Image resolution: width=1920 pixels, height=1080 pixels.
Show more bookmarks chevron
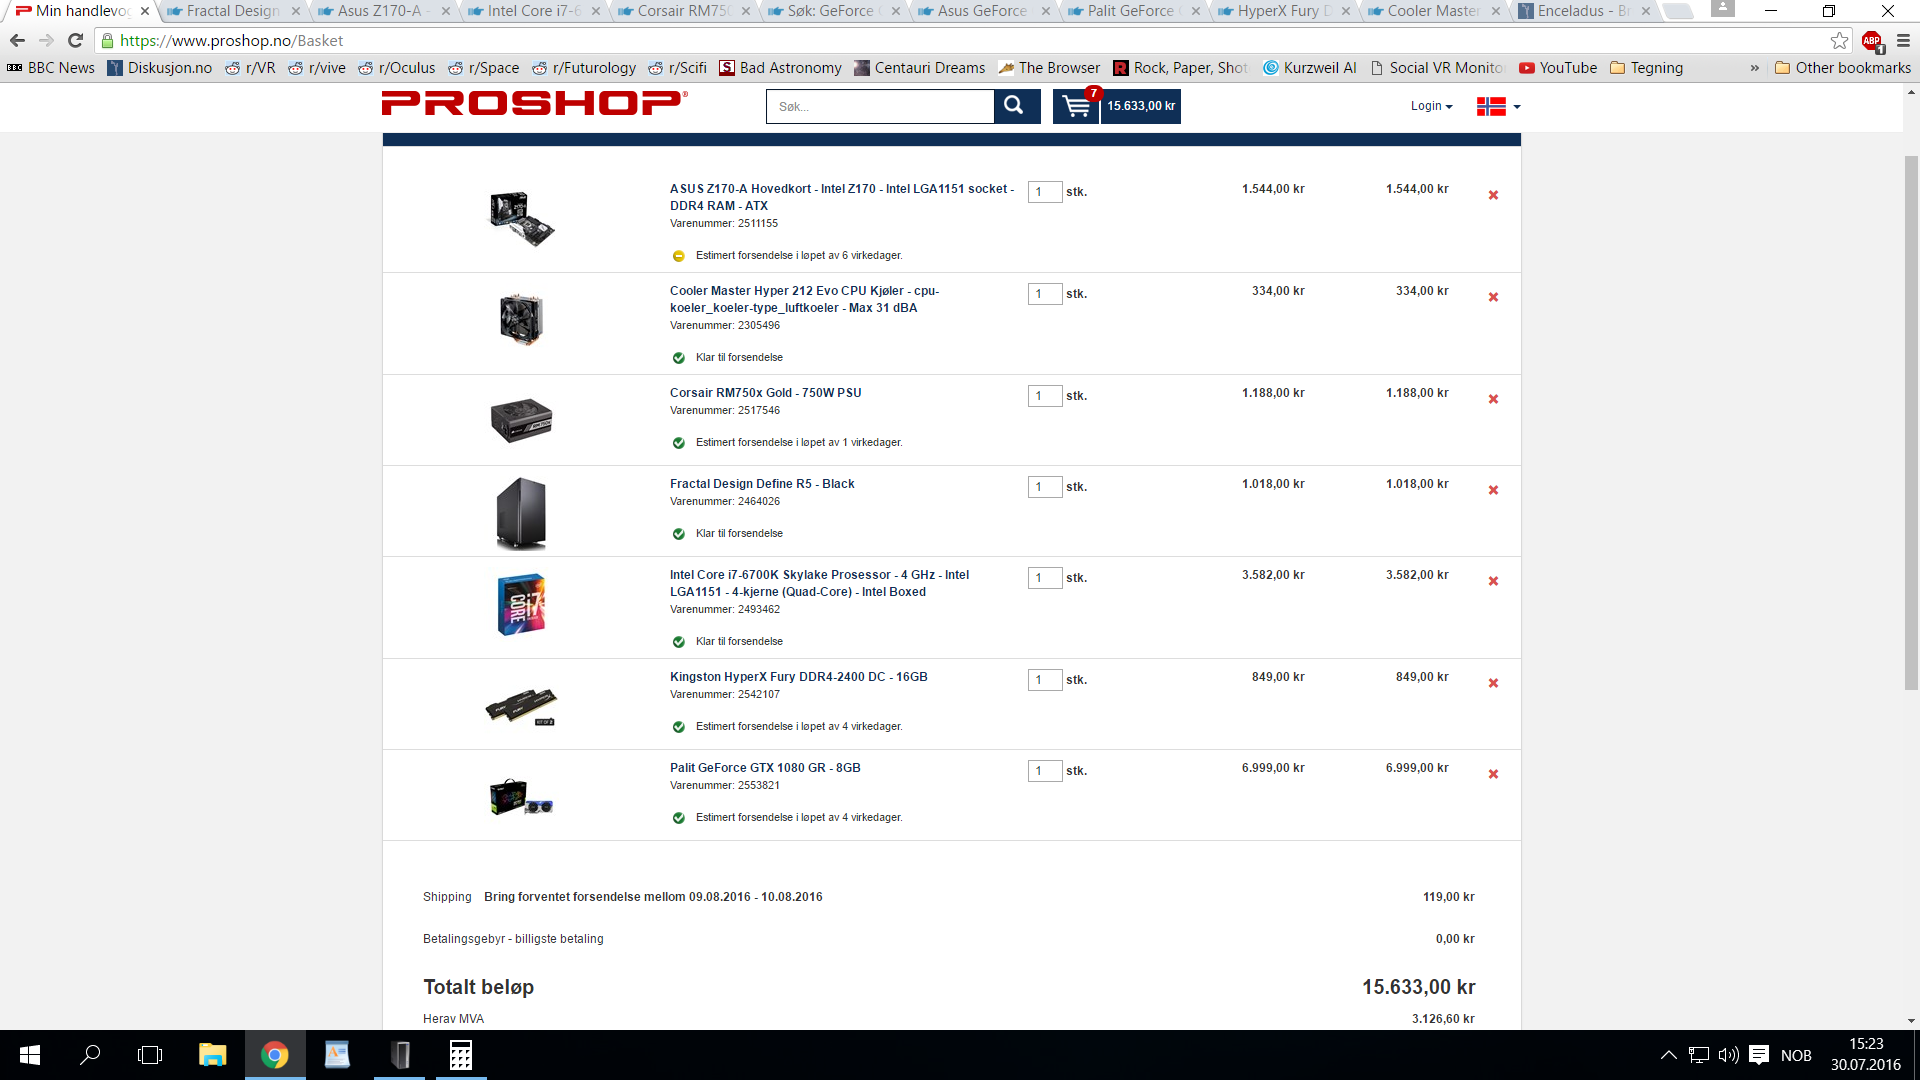coord(1754,68)
